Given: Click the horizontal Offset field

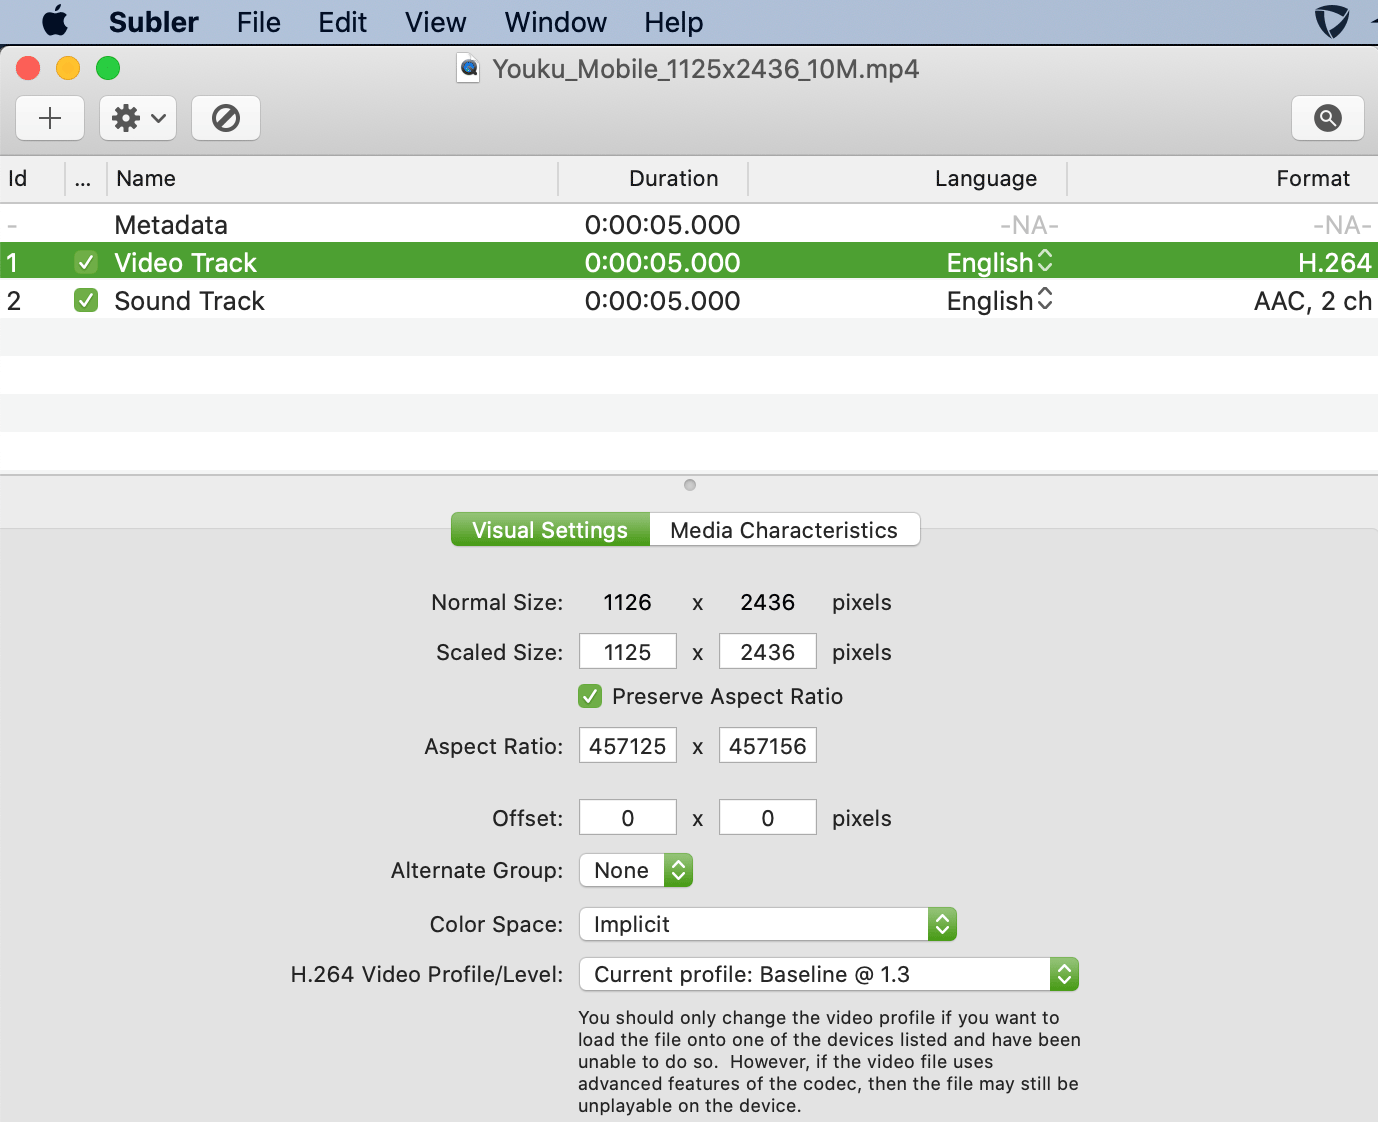Looking at the screenshot, I should 628,818.
